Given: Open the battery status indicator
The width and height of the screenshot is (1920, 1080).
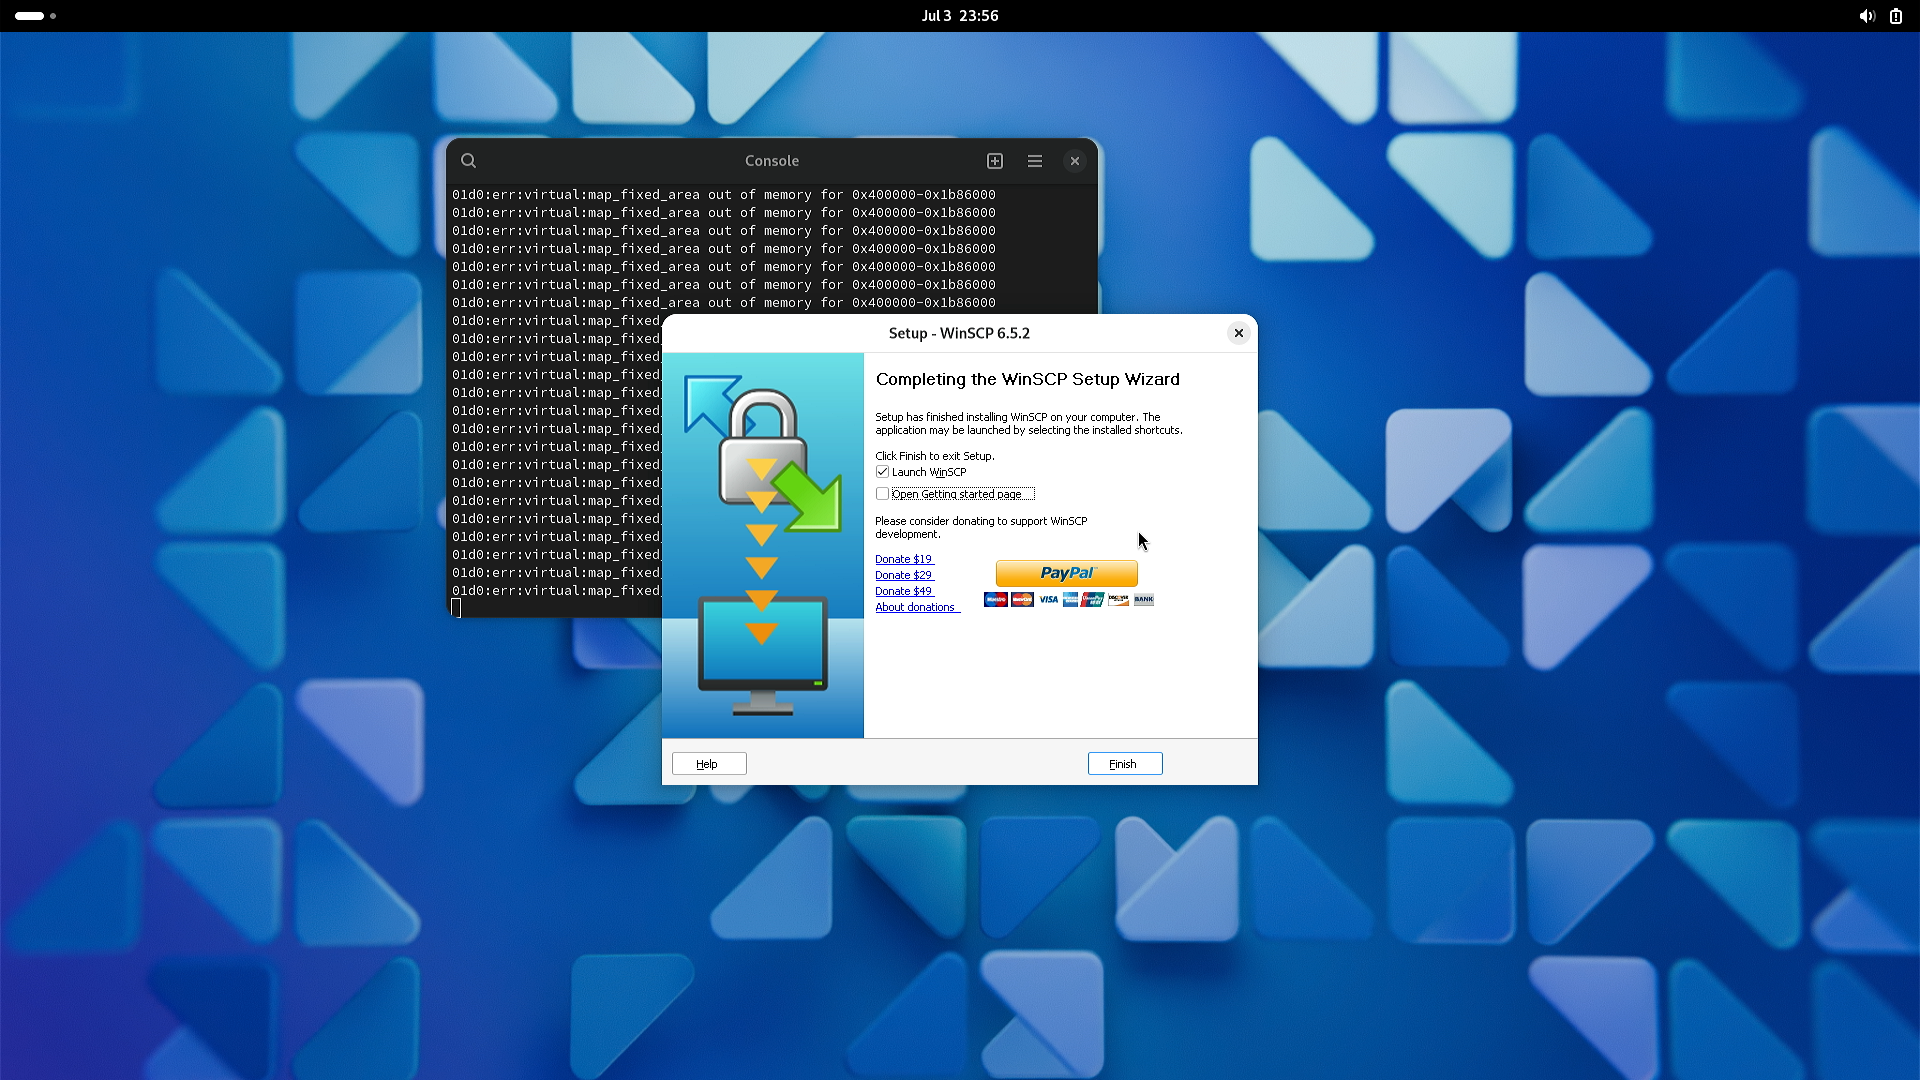Looking at the screenshot, I should 1896,16.
